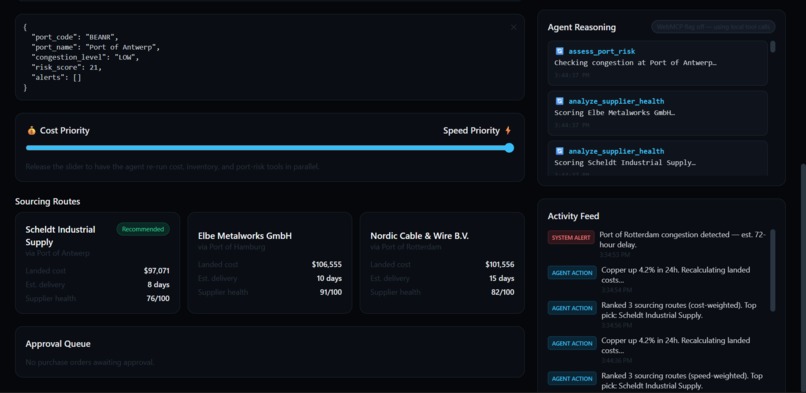The height and width of the screenshot is (393, 806).
Task: Click the Port of Rotterdam congestion alert message
Action: tap(683, 239)
